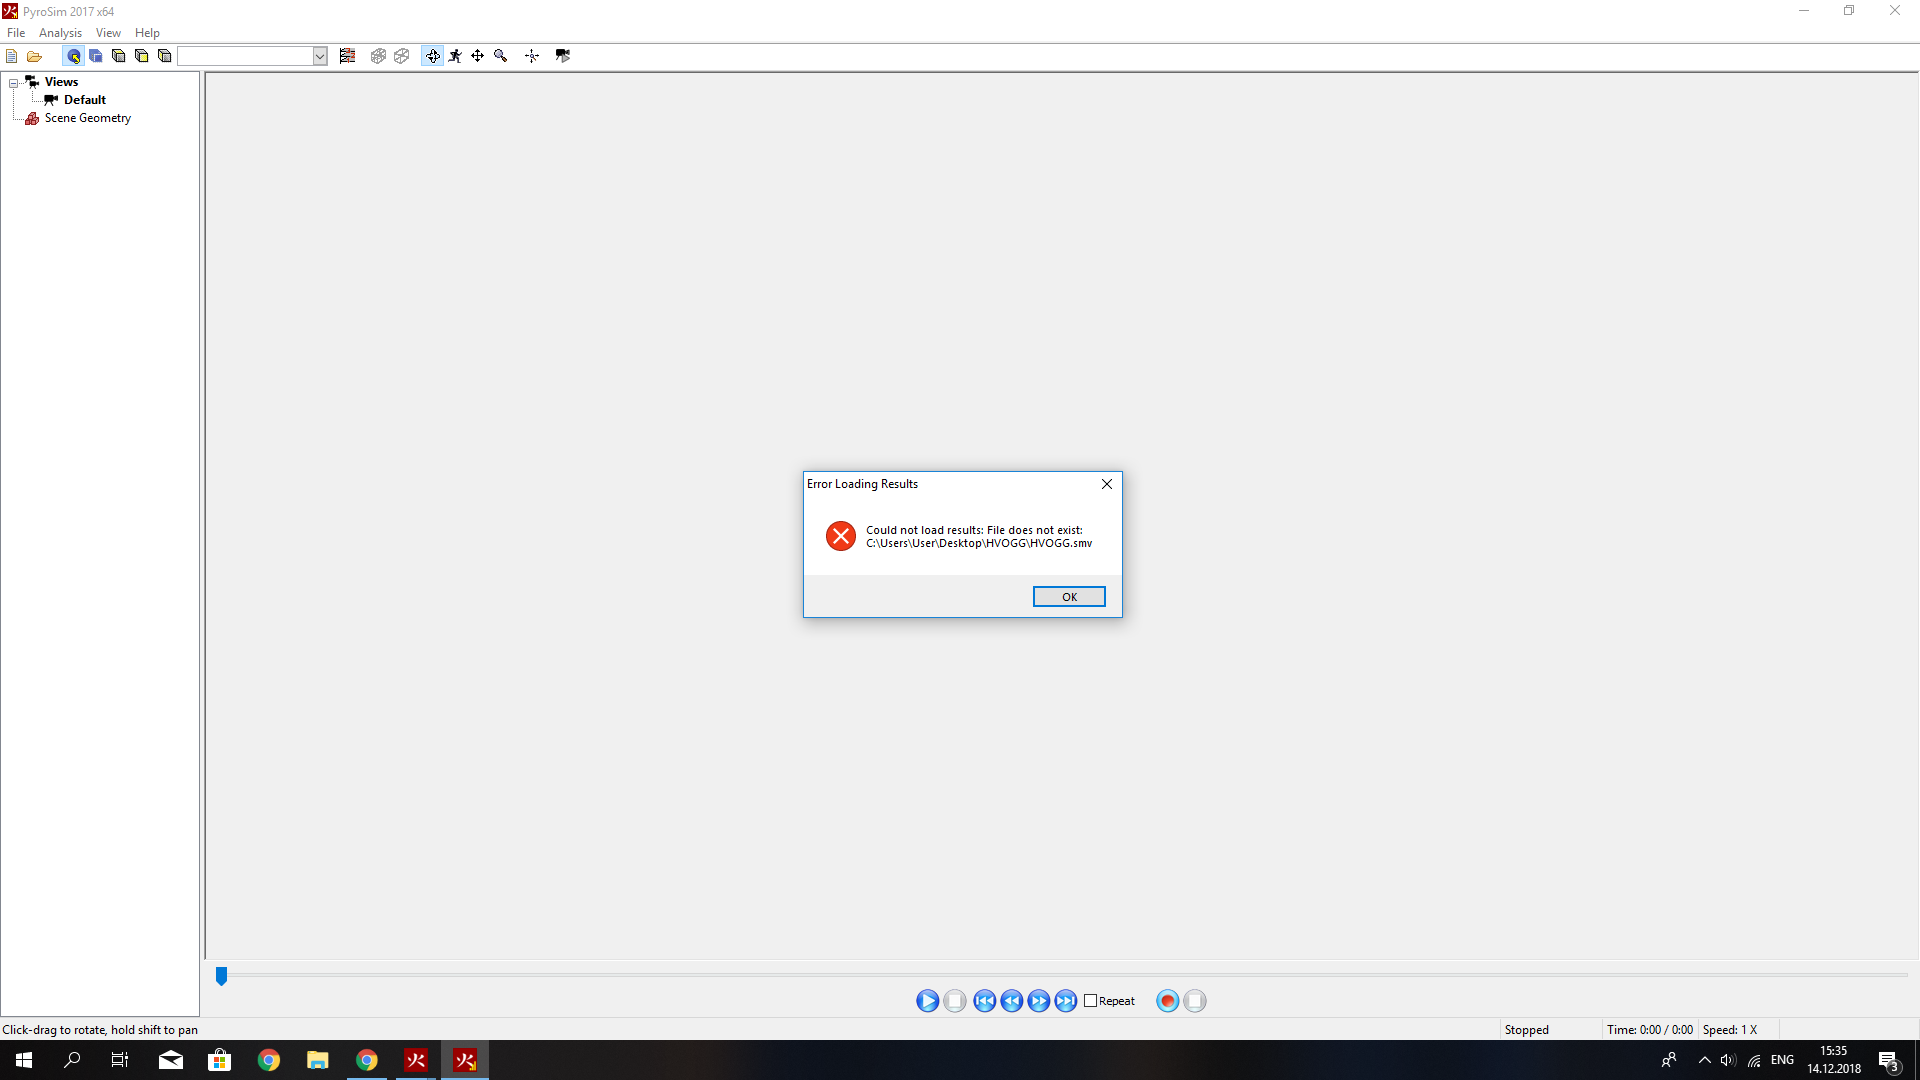This screenshot has width=1920, height=1080.
Task: Activate the select/arrow tool with blue circle
Action: (73, 56)
